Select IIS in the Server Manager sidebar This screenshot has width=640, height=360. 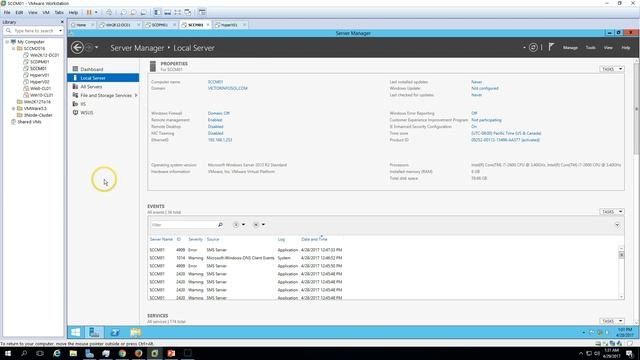pyautogui.click(x=83, y=104)
